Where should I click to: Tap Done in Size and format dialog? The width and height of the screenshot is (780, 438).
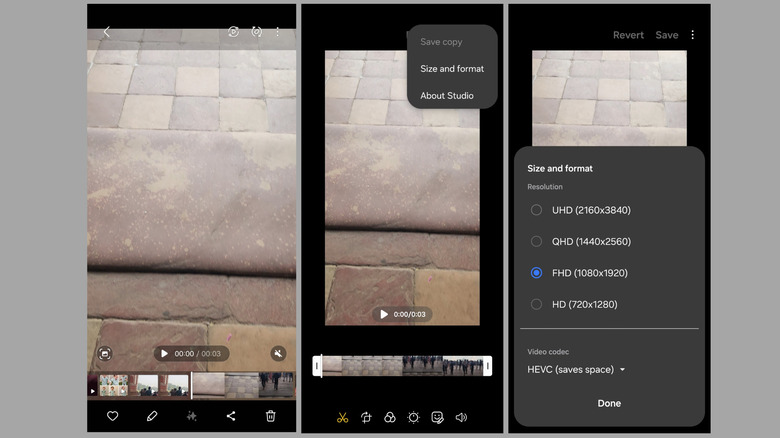click(x=609, y=403)
